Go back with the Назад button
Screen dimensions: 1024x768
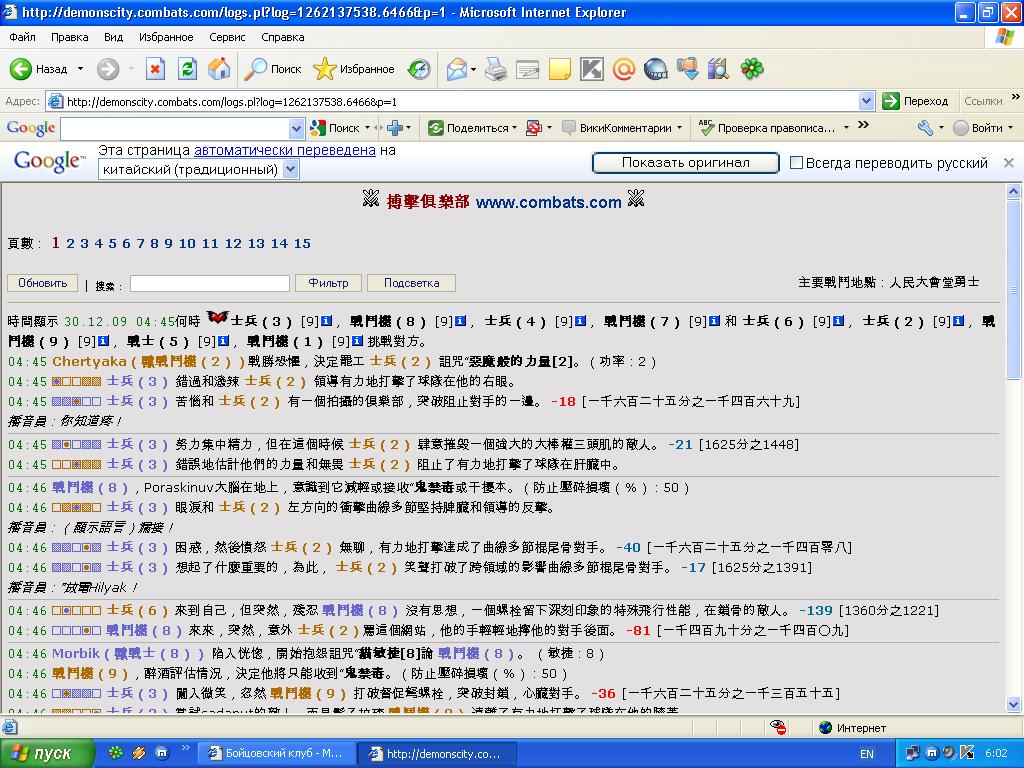click(39, 69)
